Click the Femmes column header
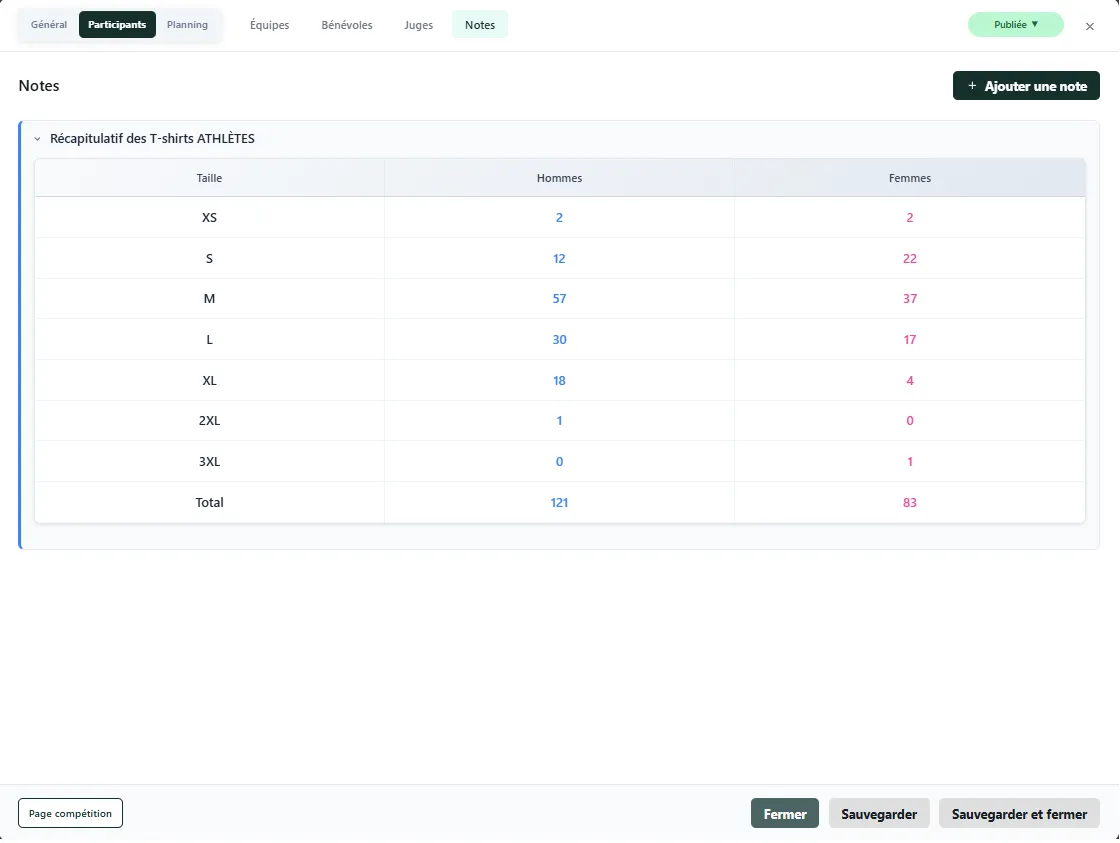 [909, 178]
